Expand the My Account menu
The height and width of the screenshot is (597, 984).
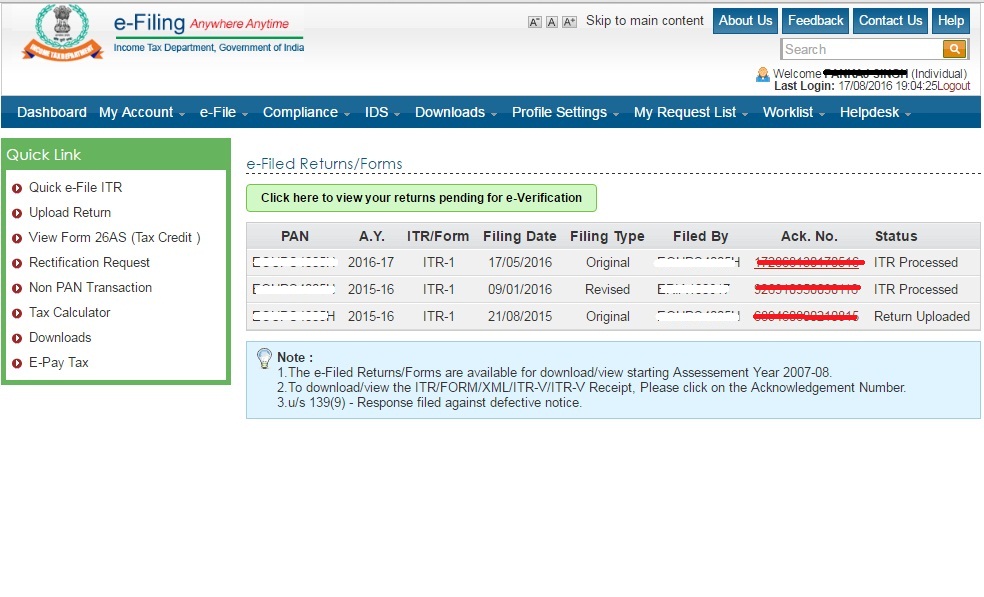click(x=135, y=112)
